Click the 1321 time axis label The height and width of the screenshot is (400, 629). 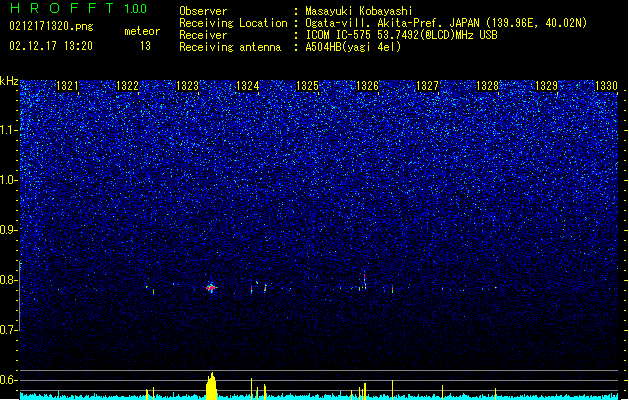point(67,86)
